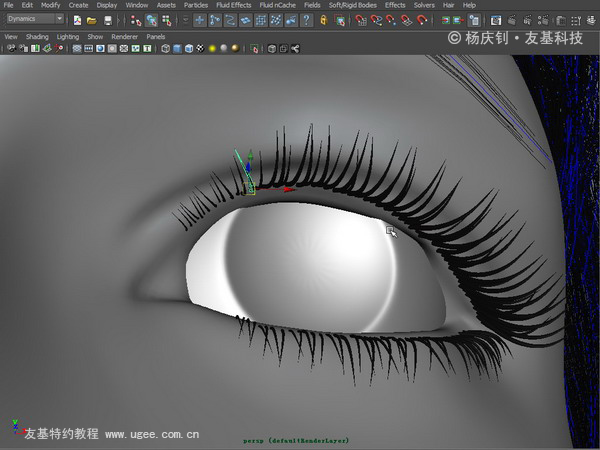Screen dimensions: 600x450
Task: Toggle the viewport grid icon
Action: click(x=77, y=48)
